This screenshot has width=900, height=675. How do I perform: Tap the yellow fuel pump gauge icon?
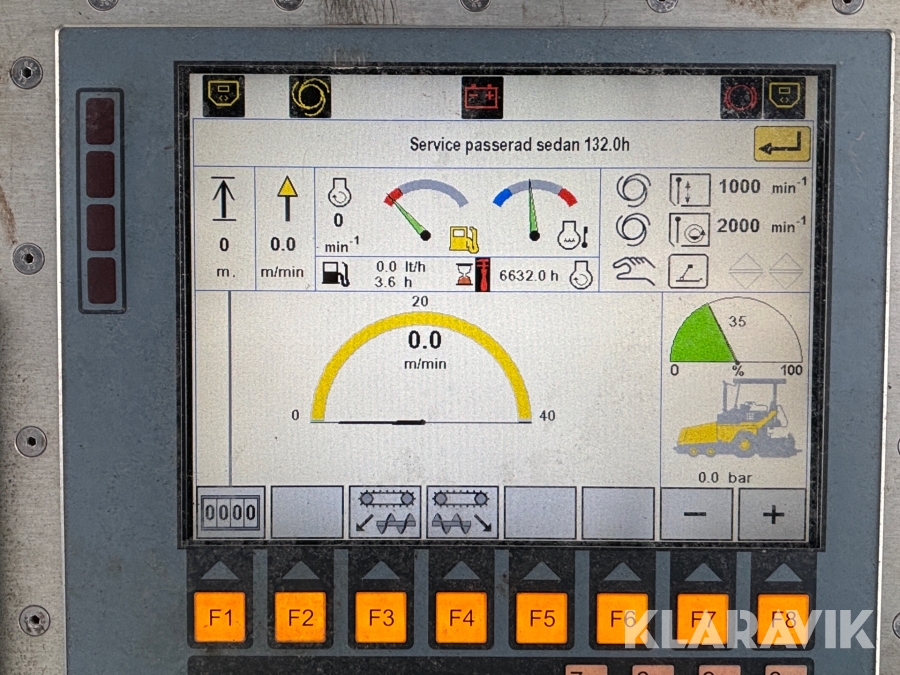tap(463, 238)
